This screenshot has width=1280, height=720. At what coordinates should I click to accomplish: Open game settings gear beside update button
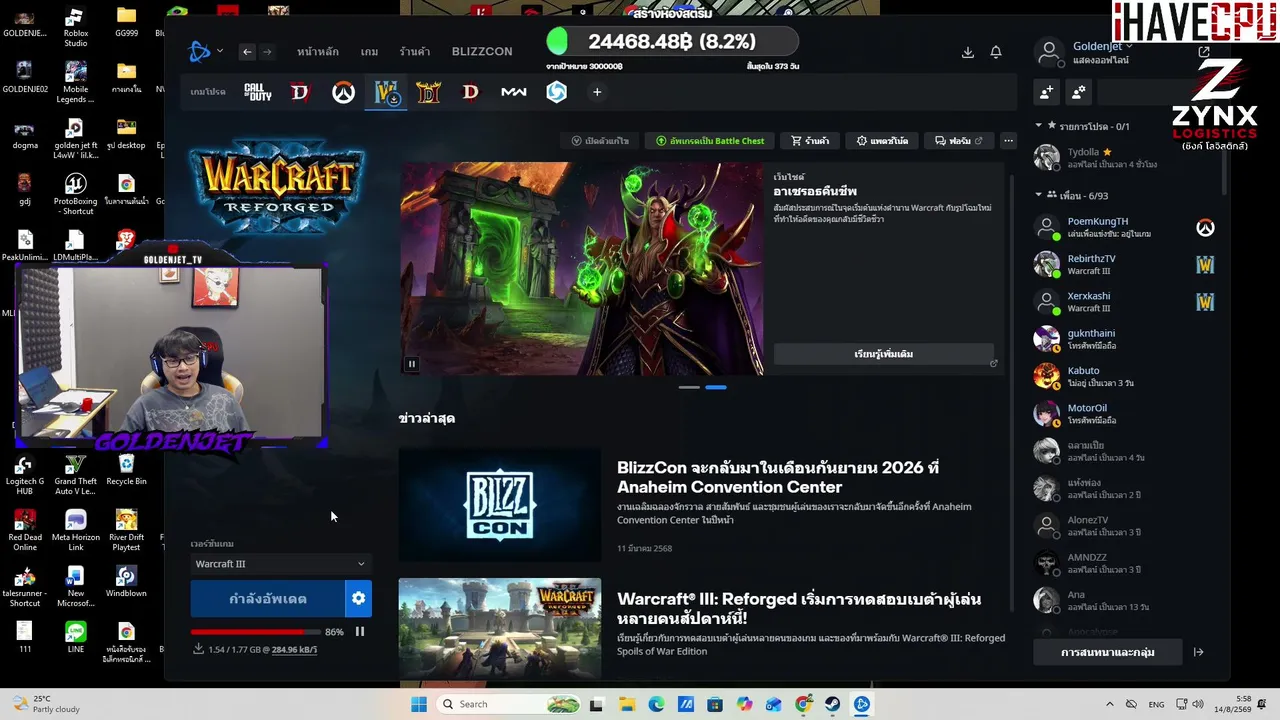(x=358, y=599)
